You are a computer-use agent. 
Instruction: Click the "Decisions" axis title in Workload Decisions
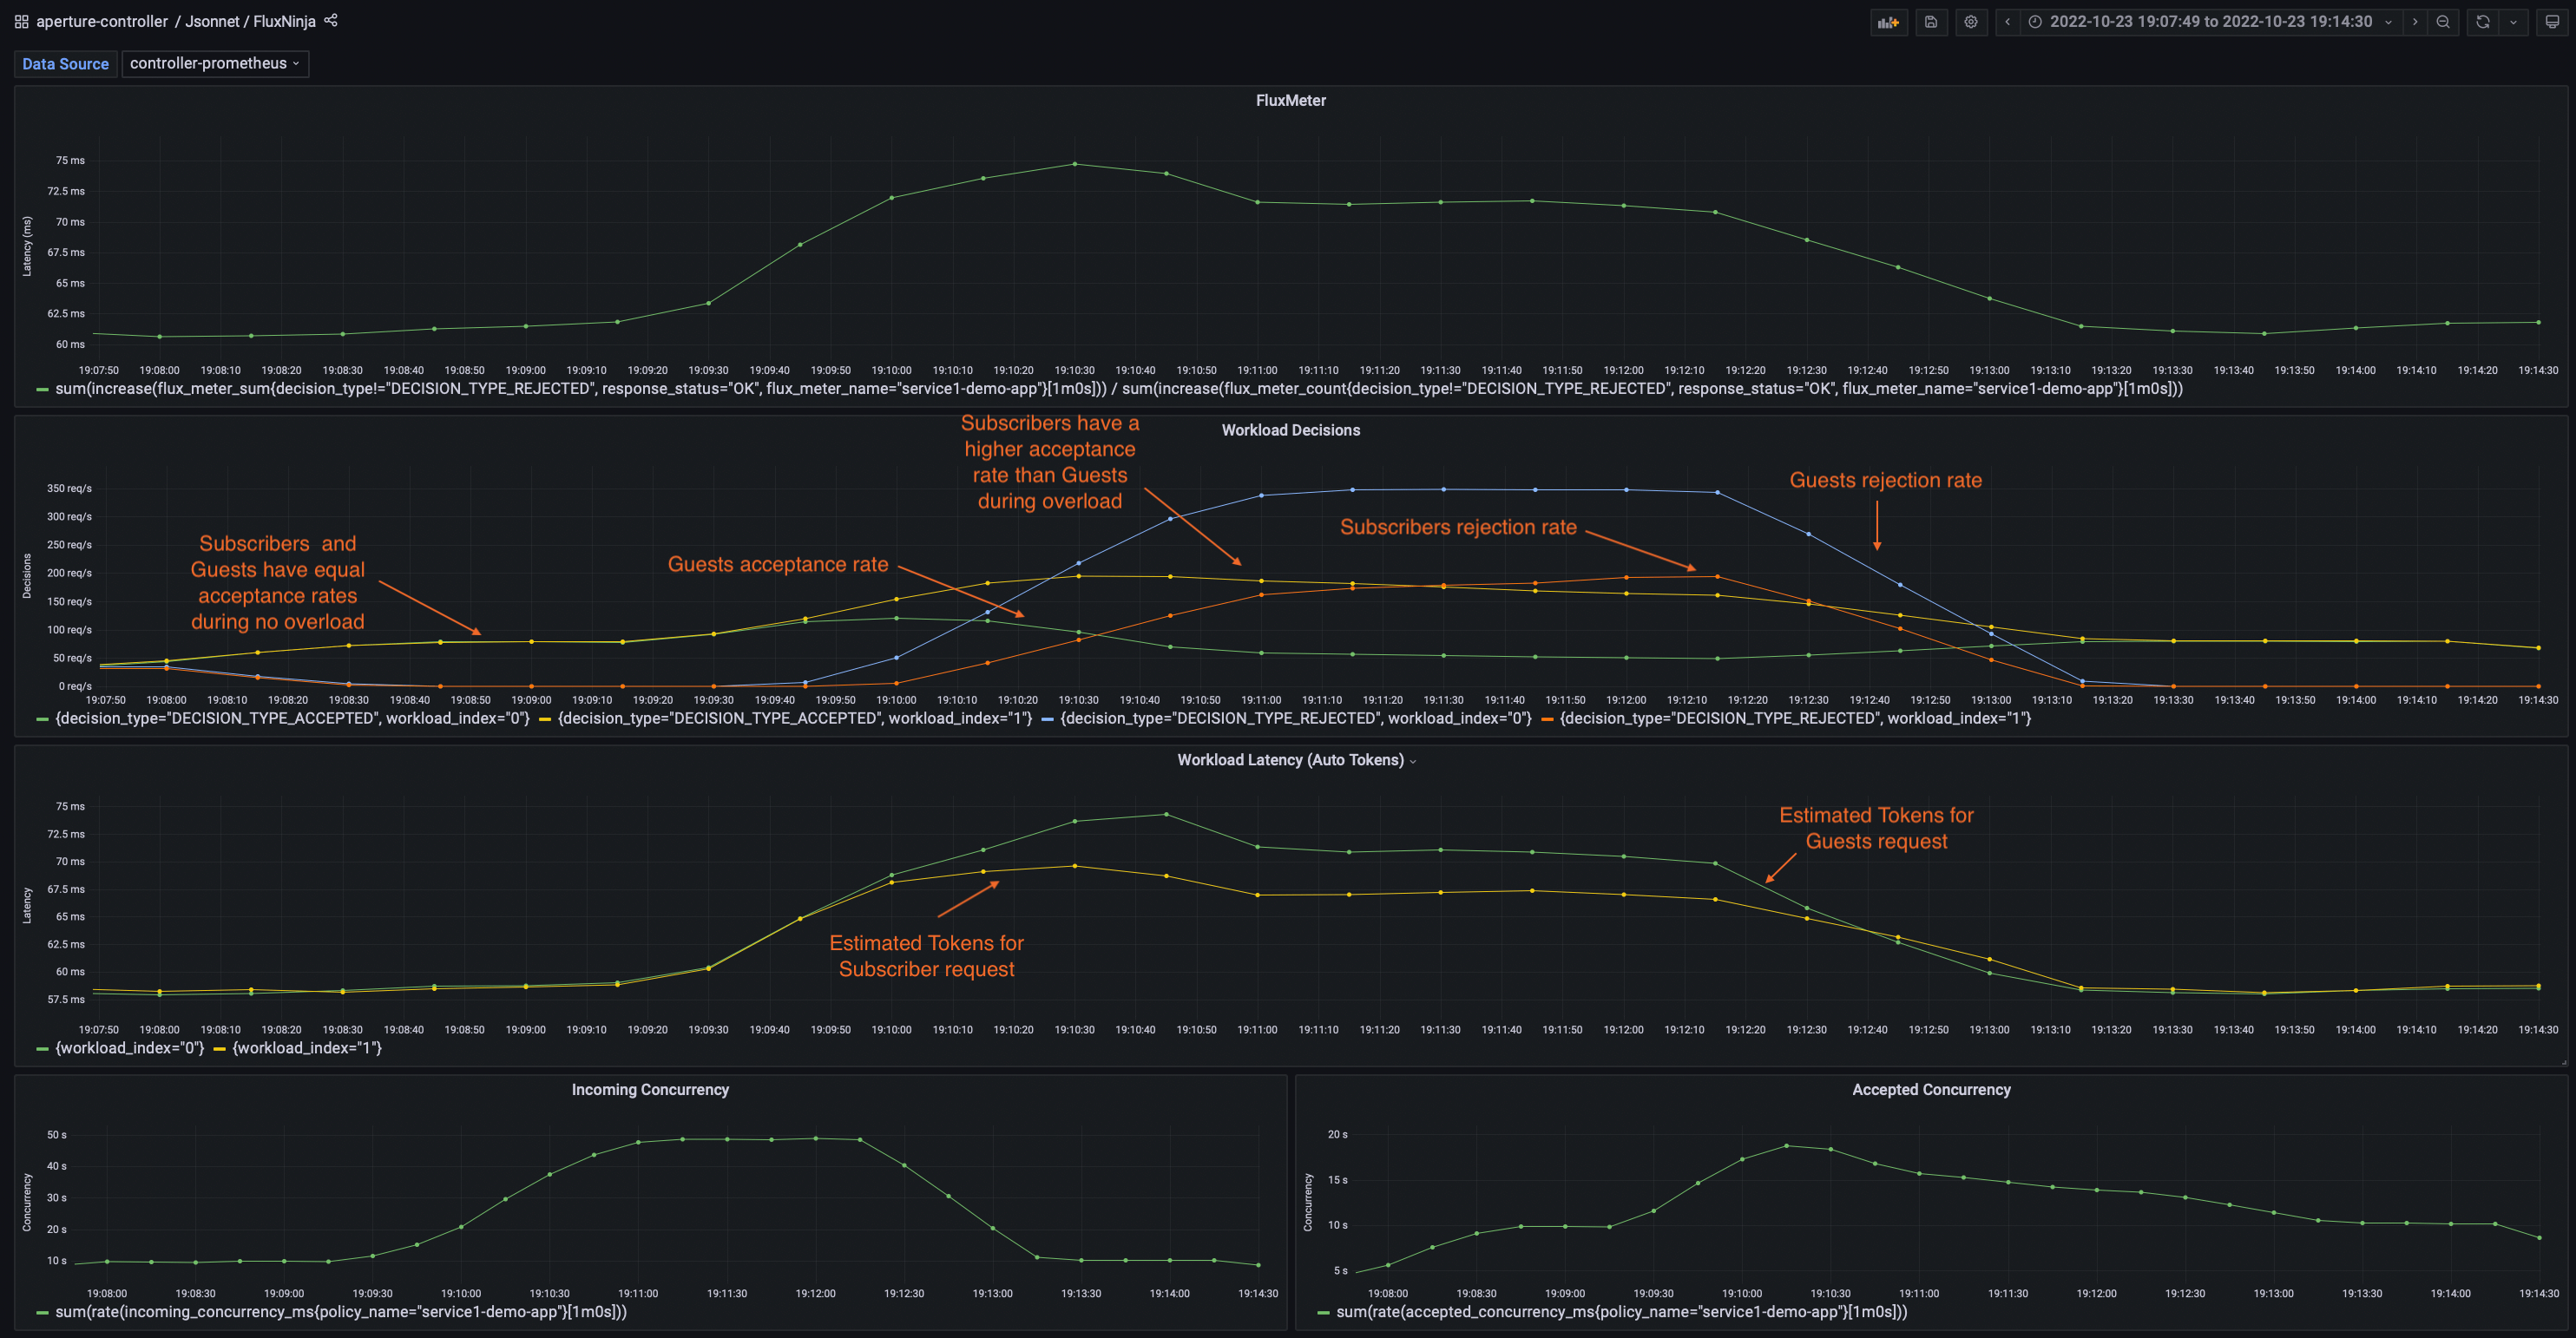point(27,576)
